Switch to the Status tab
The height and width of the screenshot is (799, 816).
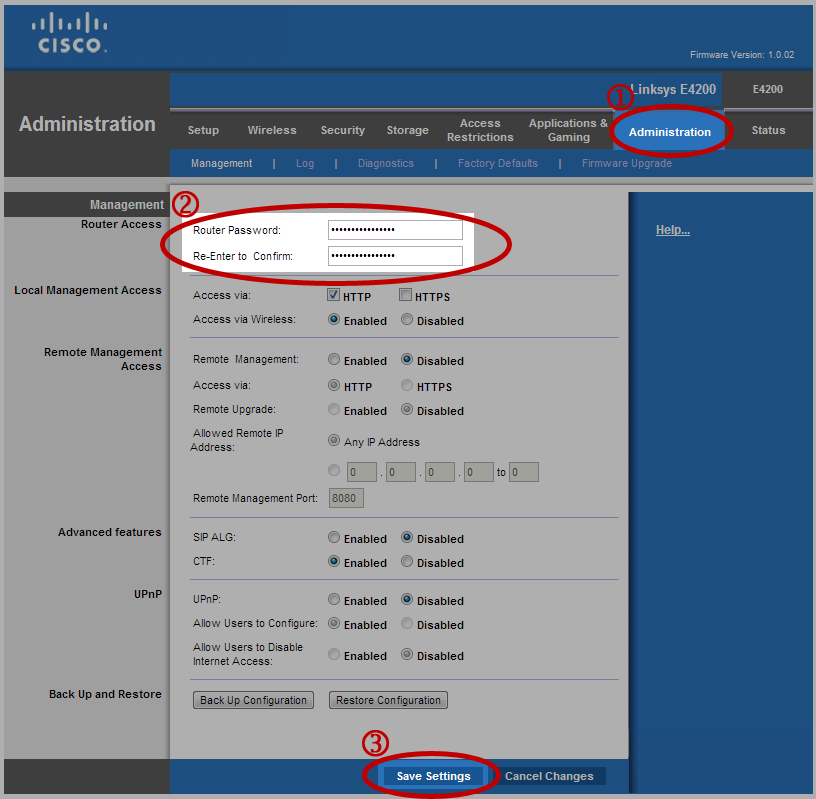pyautogui.click(x=768, y=130)
